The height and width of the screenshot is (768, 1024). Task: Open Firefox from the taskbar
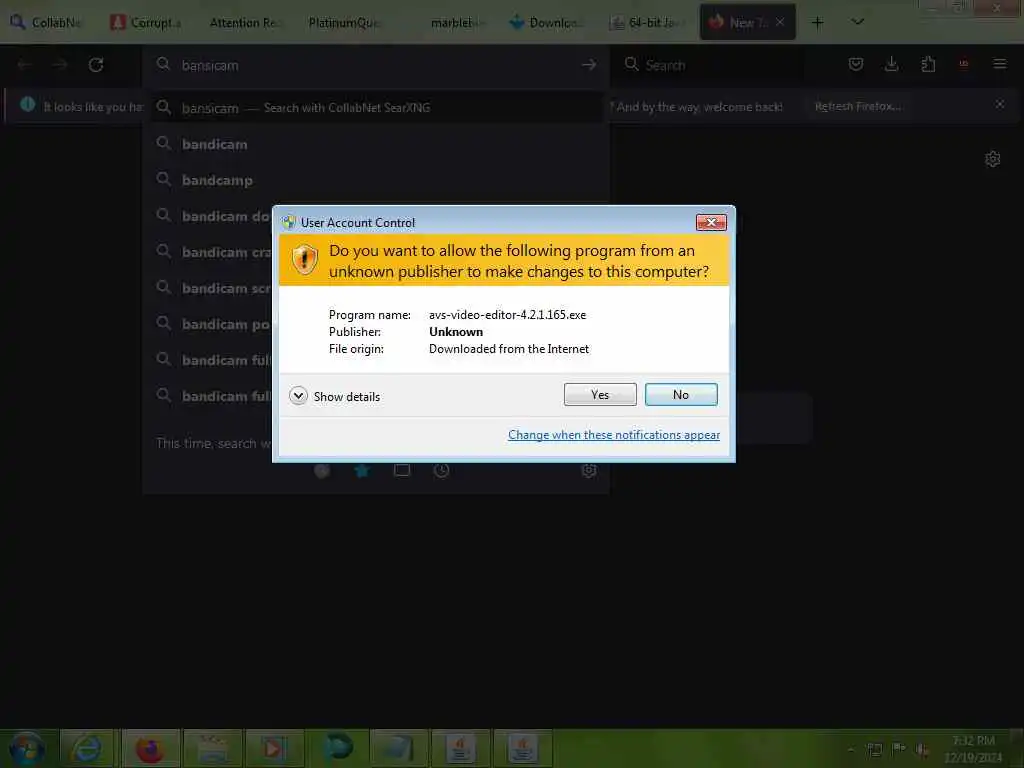point(150,748)
